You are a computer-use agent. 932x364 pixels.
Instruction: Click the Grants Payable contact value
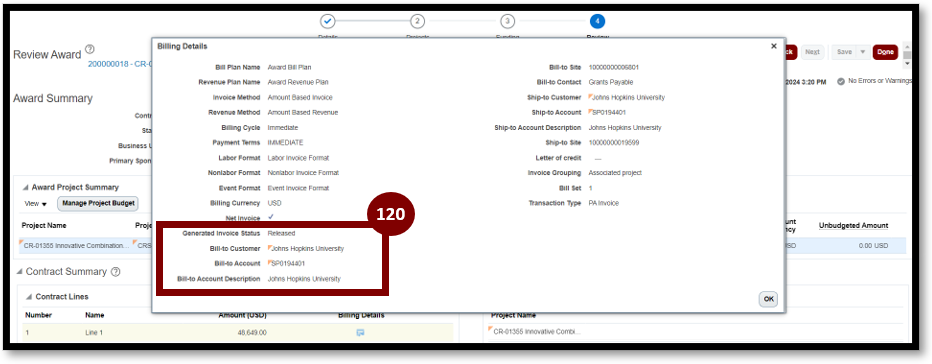coord(611,82)
